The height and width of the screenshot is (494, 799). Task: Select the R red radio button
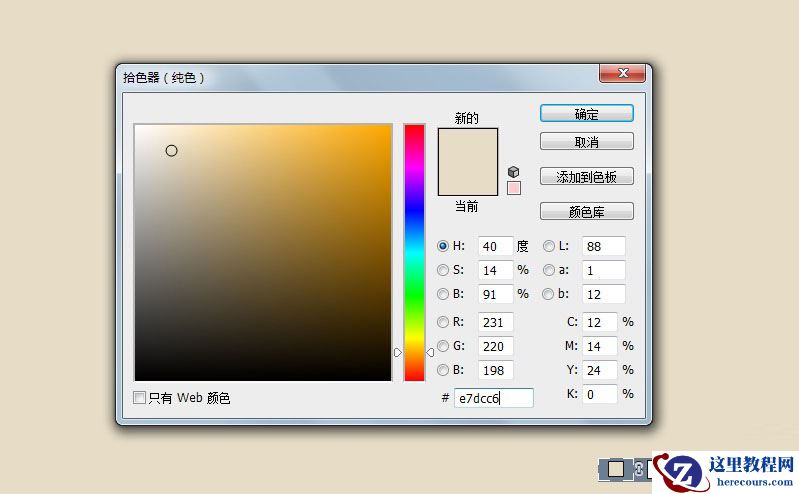point(443,322)
